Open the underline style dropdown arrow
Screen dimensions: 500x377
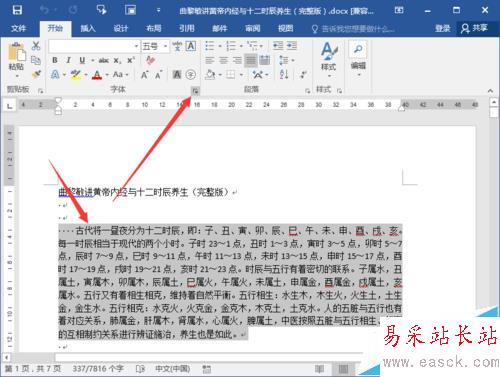coord(93,61)
